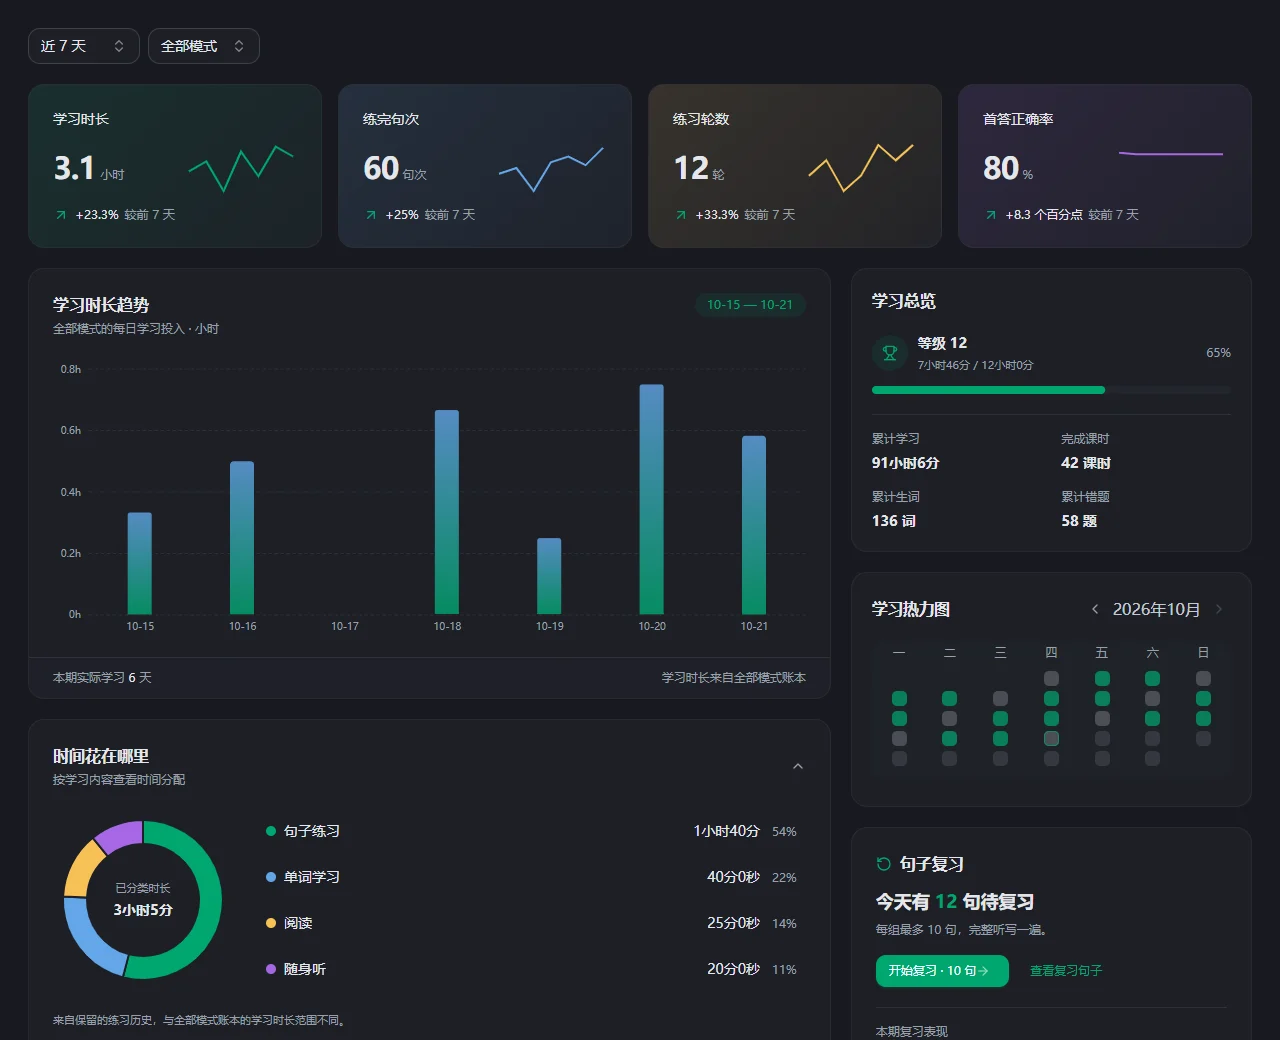Screen dimensions: 1280x1040
Task: Click the purple 随身听 legend dot
Action: [271, 969]
